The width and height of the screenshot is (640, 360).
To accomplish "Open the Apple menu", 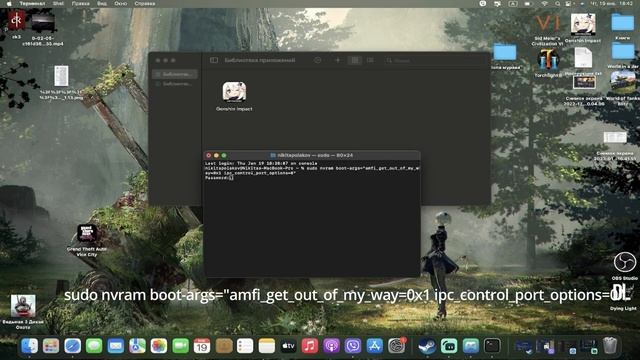I will [9, 3].
